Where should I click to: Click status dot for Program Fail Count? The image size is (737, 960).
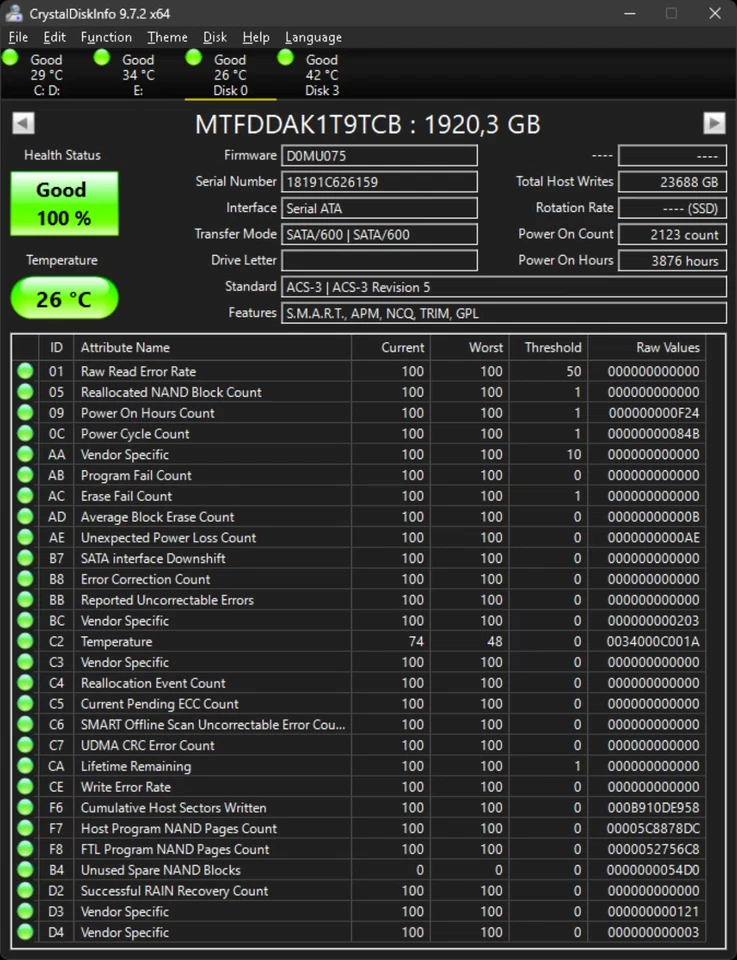point(25,475)
